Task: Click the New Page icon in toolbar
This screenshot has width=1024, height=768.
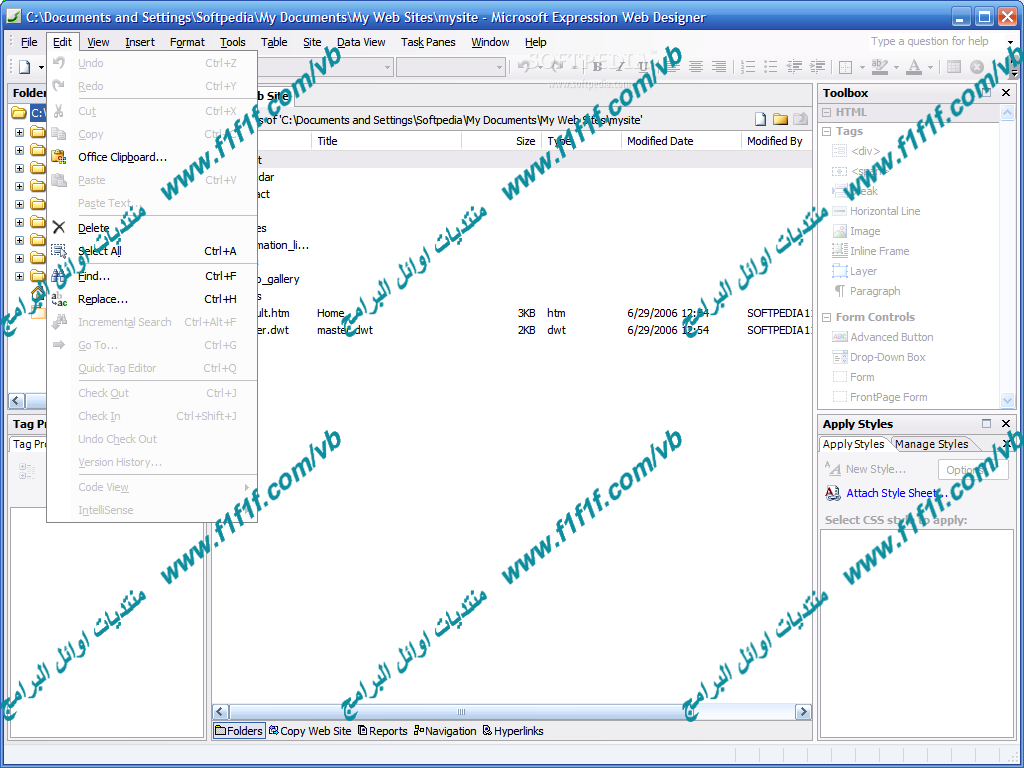Action: [x=24, y=67]
